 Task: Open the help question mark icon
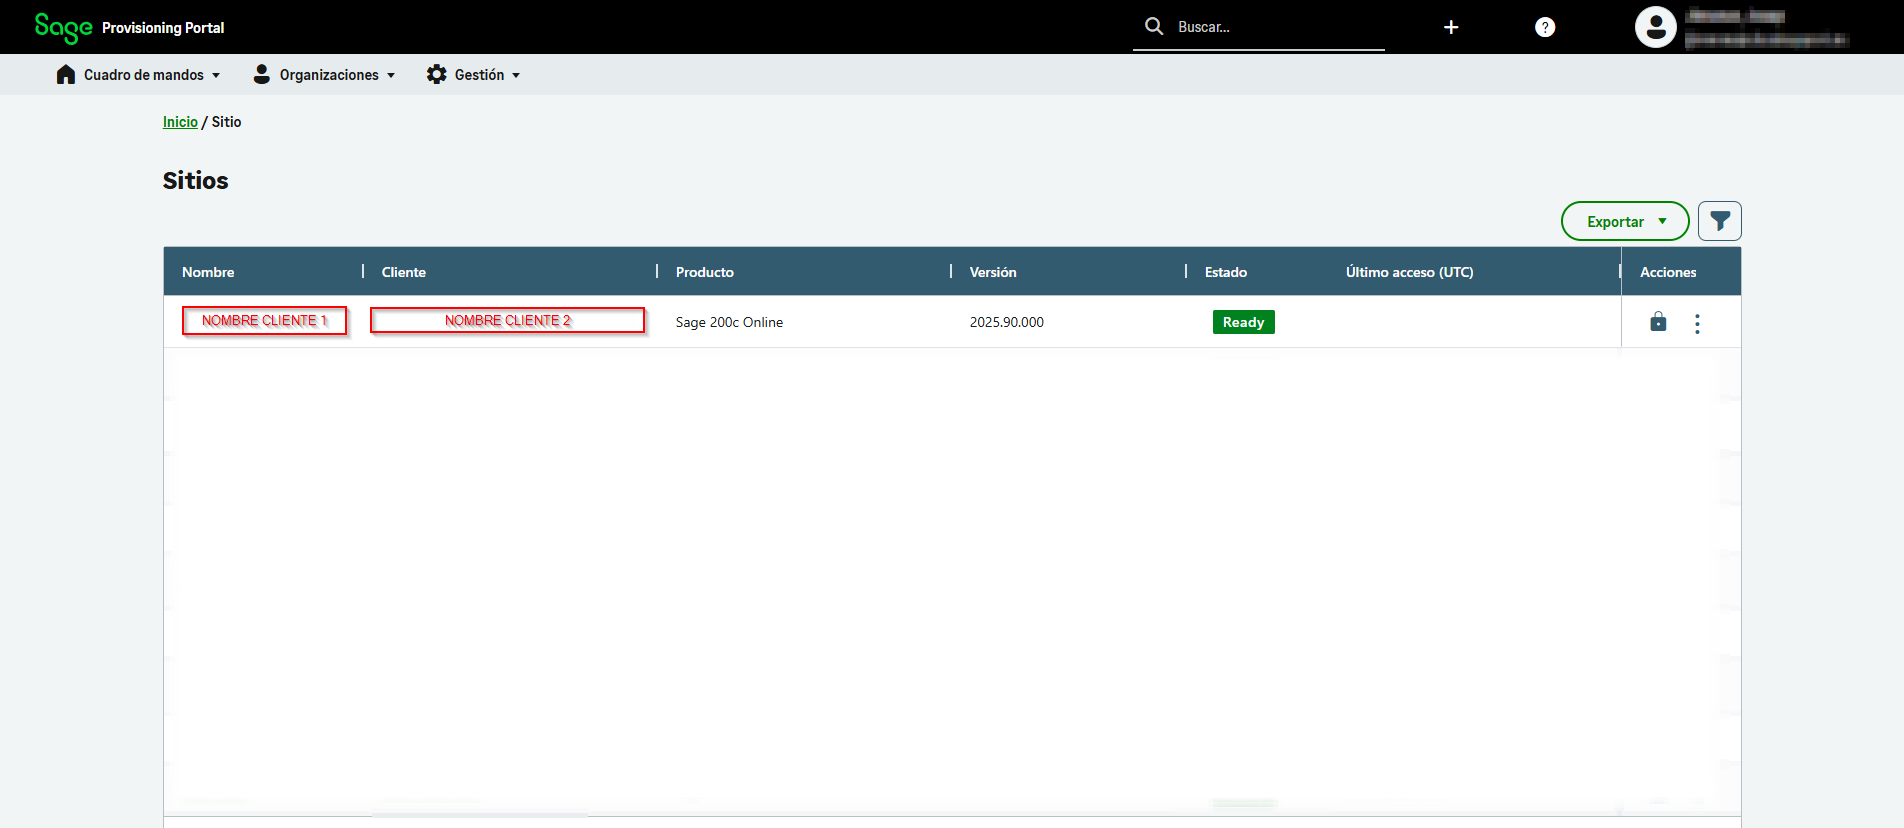coord(1545,27)
